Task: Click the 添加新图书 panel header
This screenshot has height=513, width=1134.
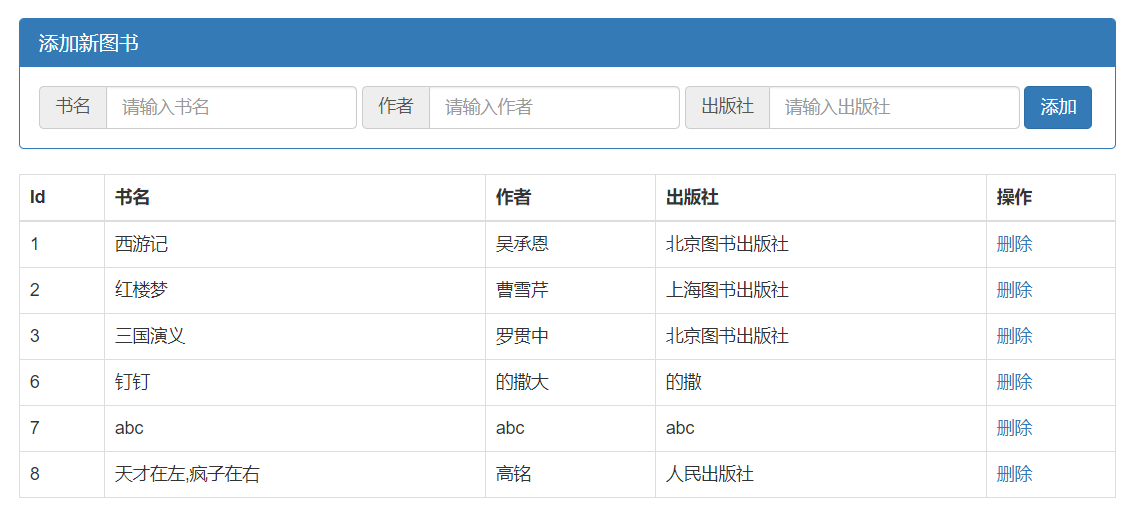Action: pyautogui.click(x=88, y=43)
